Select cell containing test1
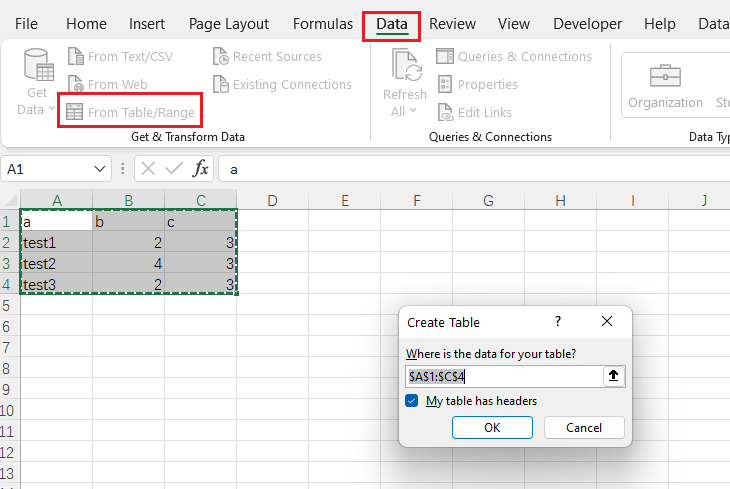 56,242
